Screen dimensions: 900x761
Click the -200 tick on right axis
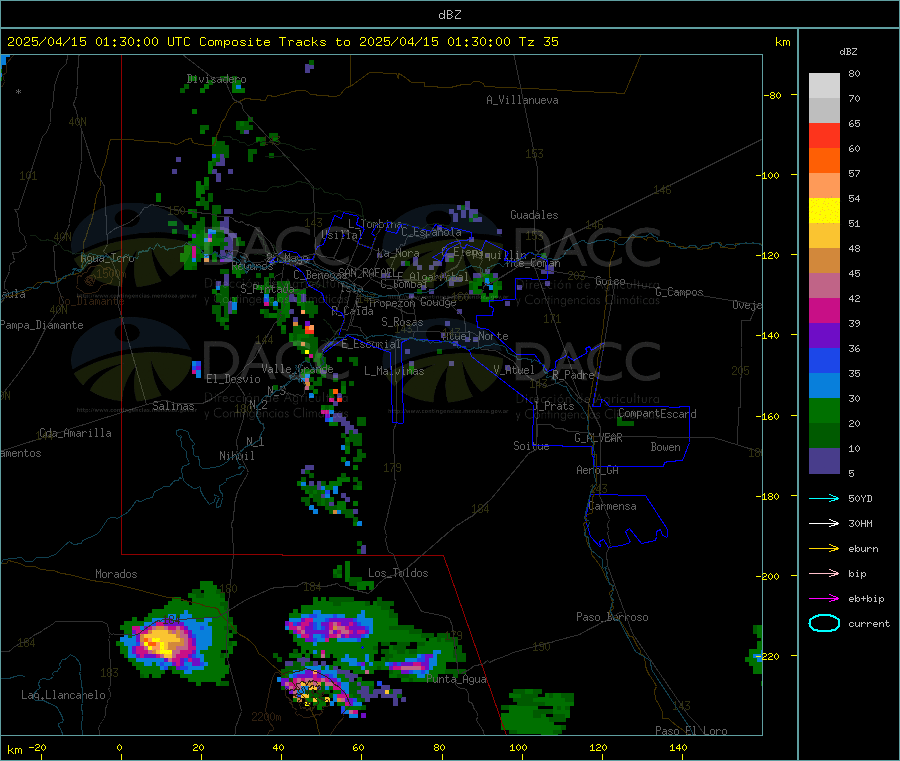click(x=768, y=576)
